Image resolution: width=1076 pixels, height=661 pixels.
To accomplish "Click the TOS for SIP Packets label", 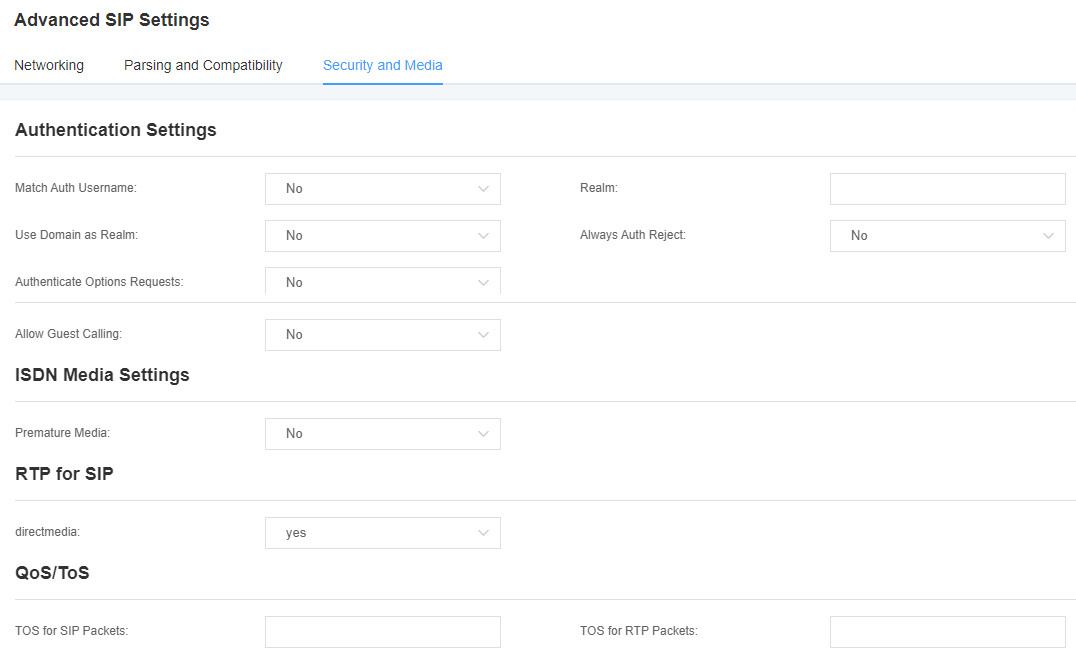I will 72,631.
